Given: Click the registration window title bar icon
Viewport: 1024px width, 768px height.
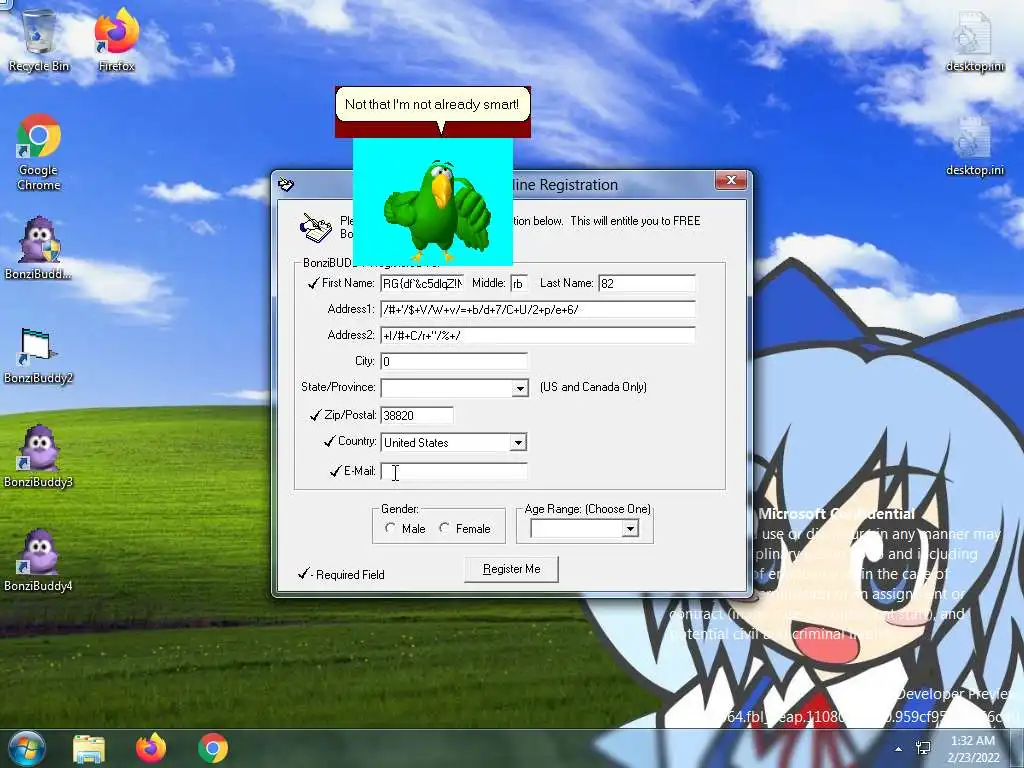Looking at the screenshot, I should tap(286, 184).
